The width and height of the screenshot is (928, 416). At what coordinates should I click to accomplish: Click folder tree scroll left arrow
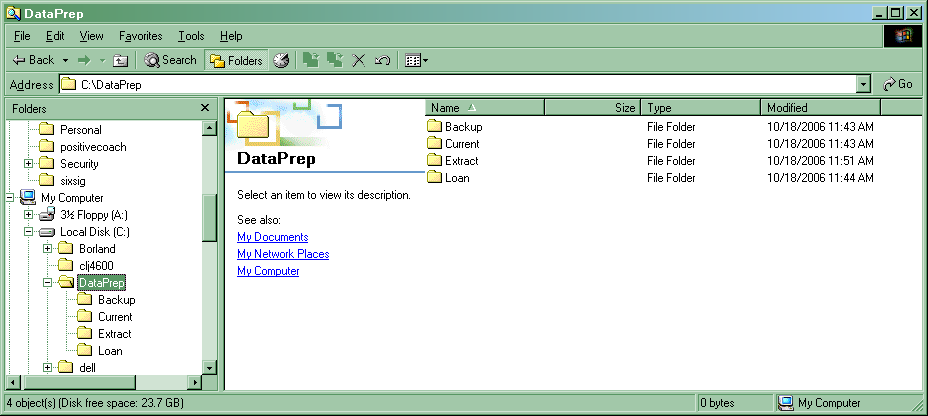(x=13, y=382)
